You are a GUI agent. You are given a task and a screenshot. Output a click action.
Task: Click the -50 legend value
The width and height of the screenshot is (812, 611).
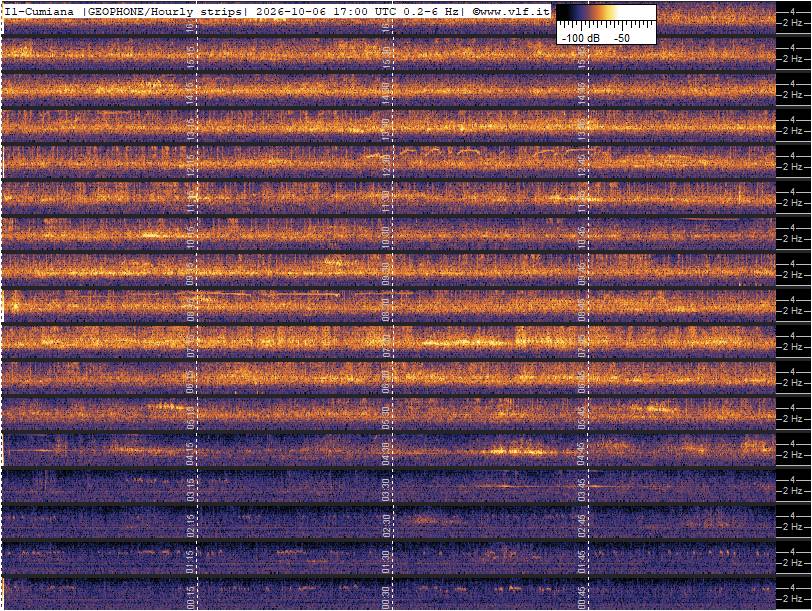coord(621,38)
